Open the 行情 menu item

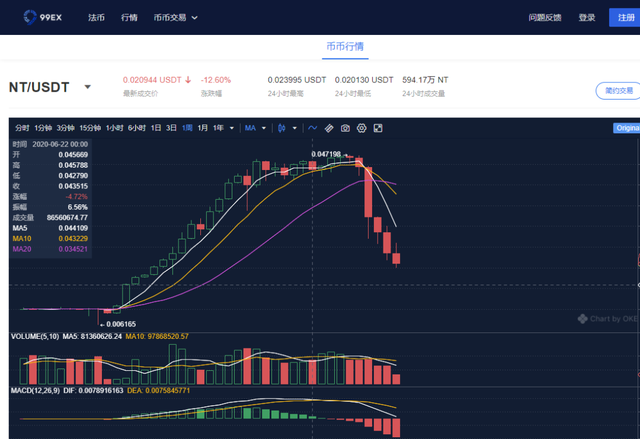pyautogui.click(x=129, y=18)
